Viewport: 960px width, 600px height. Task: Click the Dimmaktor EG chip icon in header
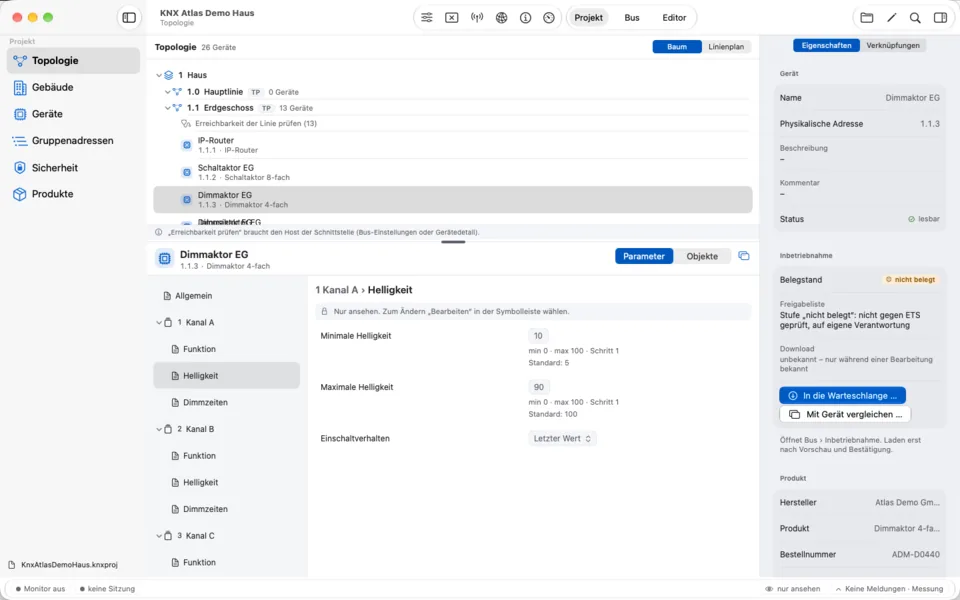pos(165,259)
